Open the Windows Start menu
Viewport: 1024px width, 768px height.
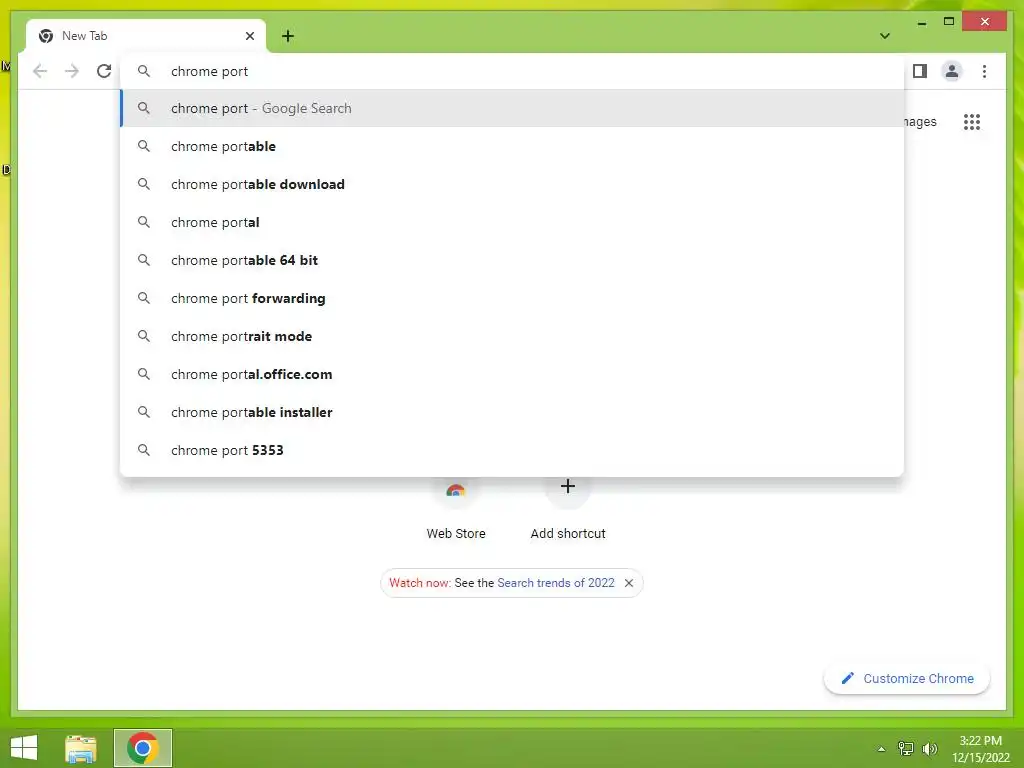coord(24,748)
